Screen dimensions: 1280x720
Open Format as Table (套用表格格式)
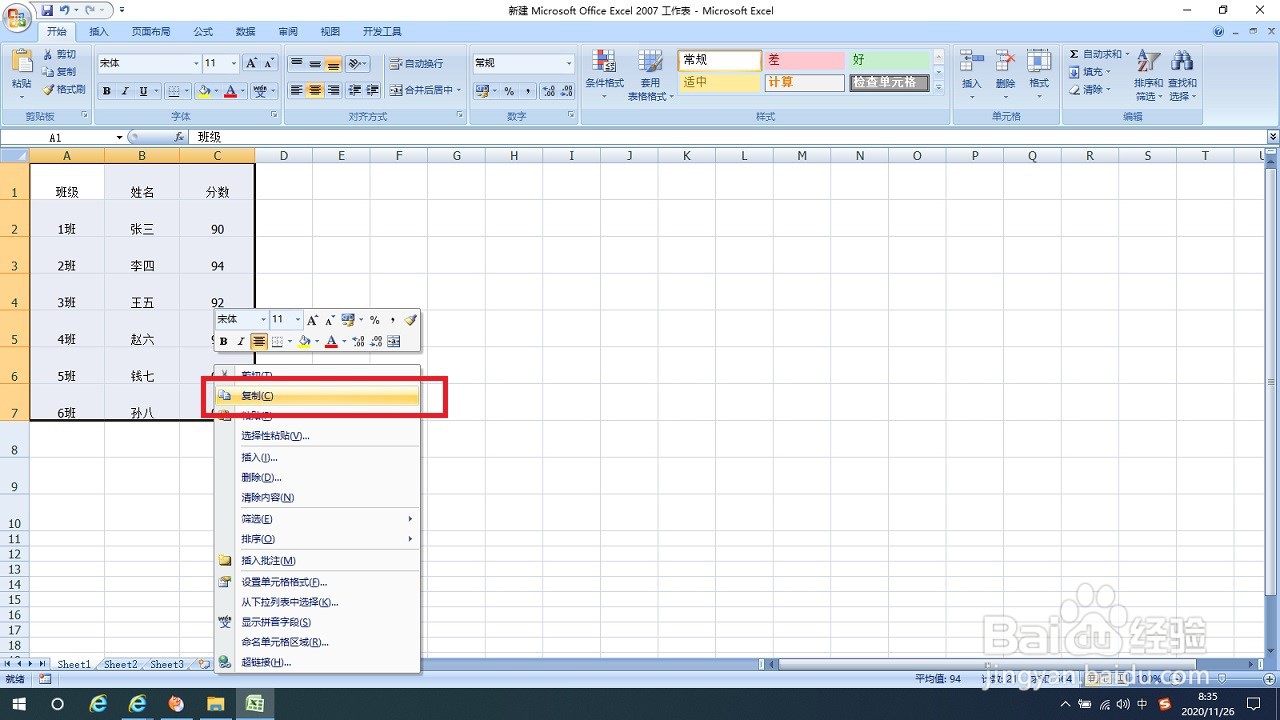pos(650,74)
